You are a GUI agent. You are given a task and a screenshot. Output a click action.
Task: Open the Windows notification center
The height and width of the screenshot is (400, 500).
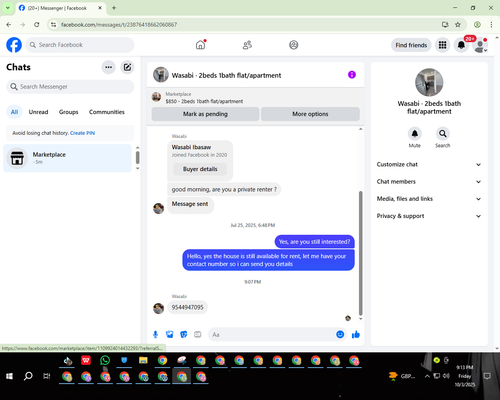tap(487, 376)
